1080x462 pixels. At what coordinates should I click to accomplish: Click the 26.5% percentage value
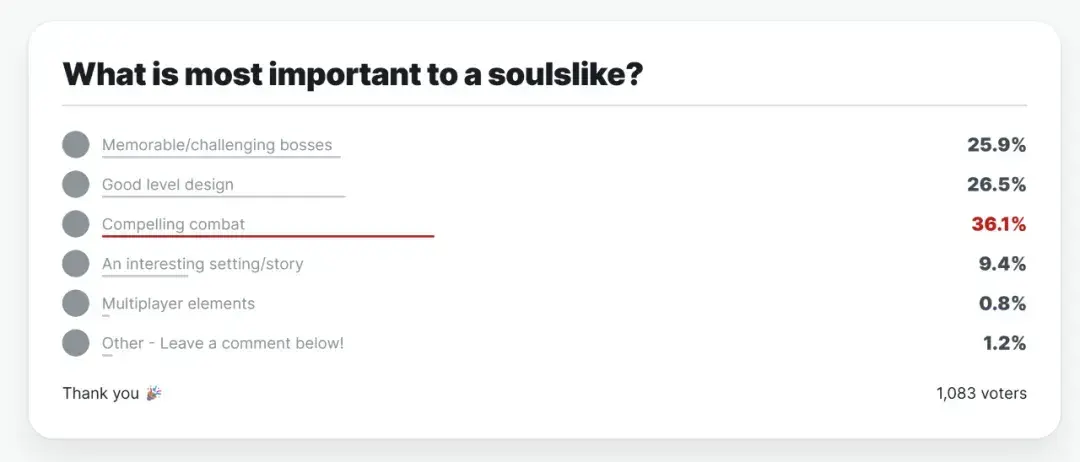coord(997,185)
